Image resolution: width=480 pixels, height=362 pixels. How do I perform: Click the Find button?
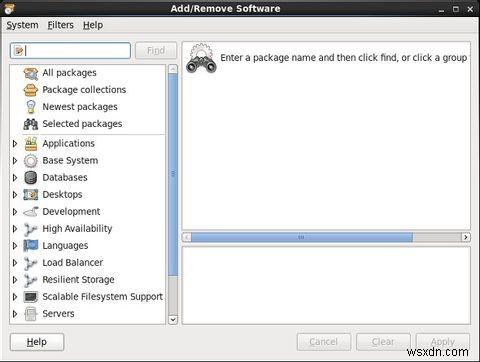(x=156, y=51)
